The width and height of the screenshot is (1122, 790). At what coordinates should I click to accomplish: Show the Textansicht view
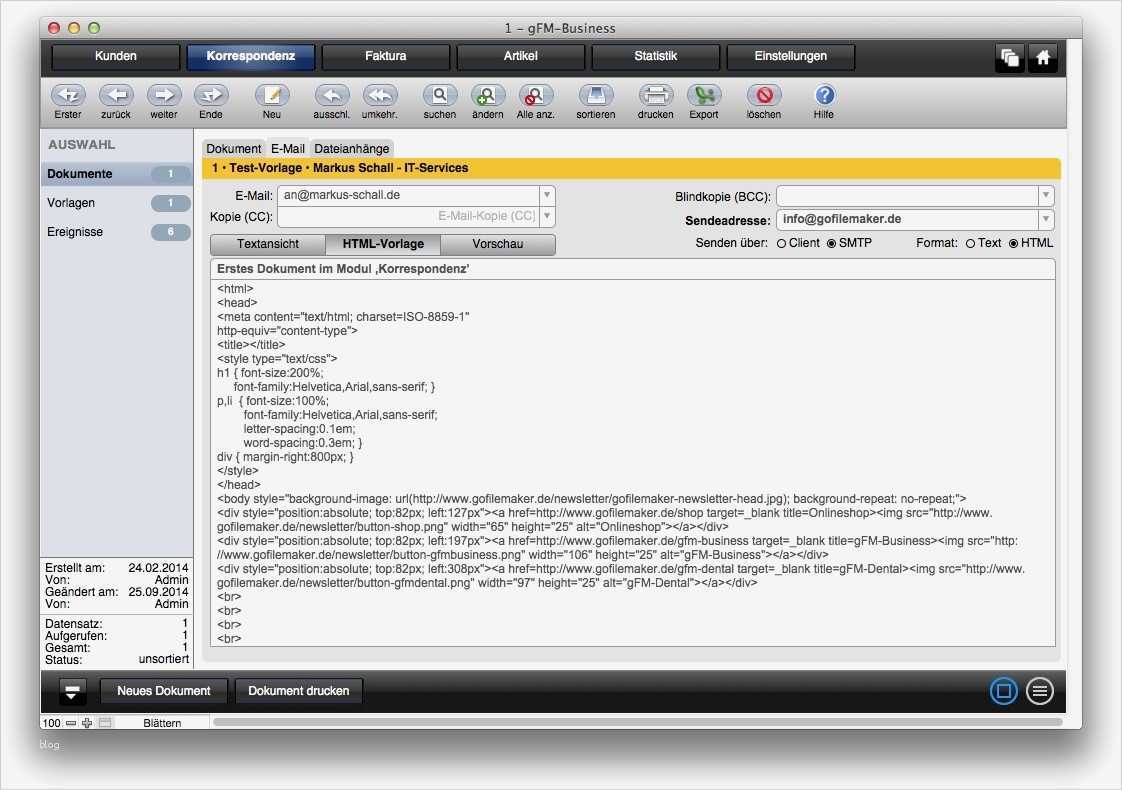[x=268, y=244]
